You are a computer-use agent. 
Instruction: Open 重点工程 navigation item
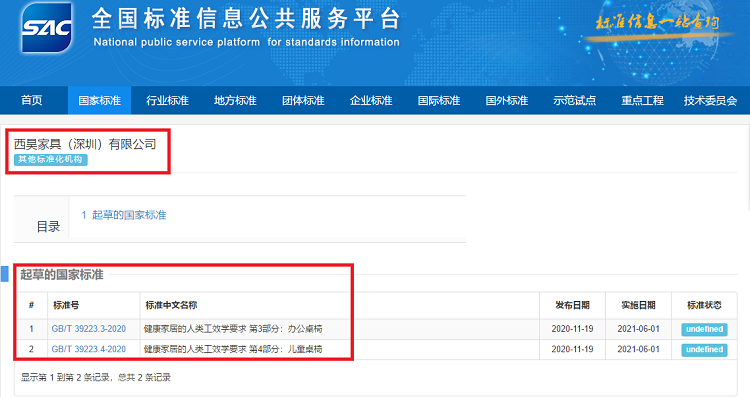642,100
